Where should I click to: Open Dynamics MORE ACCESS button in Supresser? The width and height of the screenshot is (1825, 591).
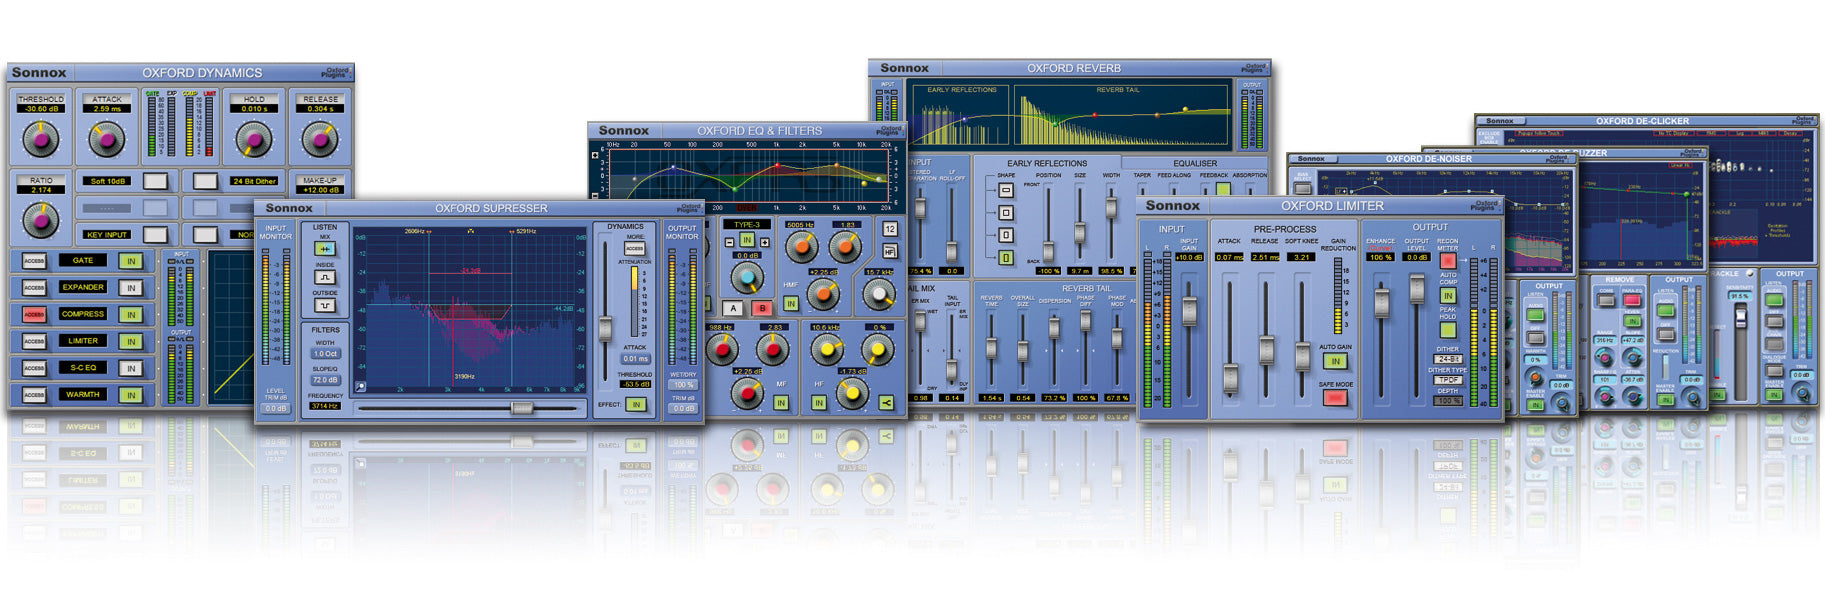(634, 249)
